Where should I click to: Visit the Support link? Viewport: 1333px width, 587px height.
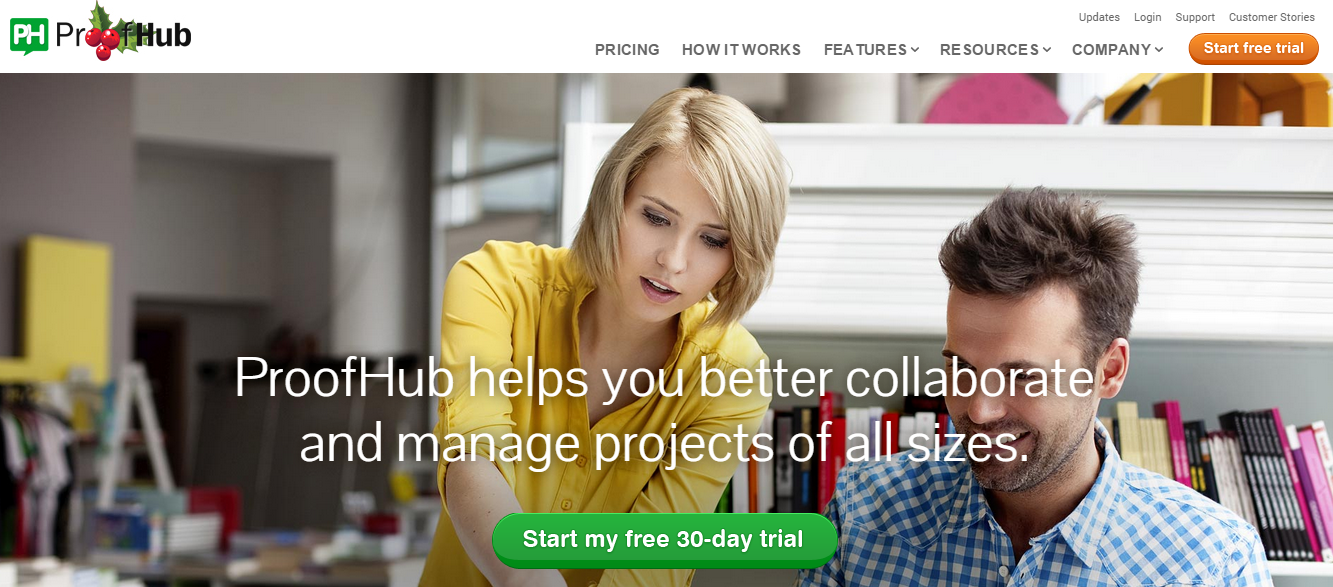[1195, 17]
